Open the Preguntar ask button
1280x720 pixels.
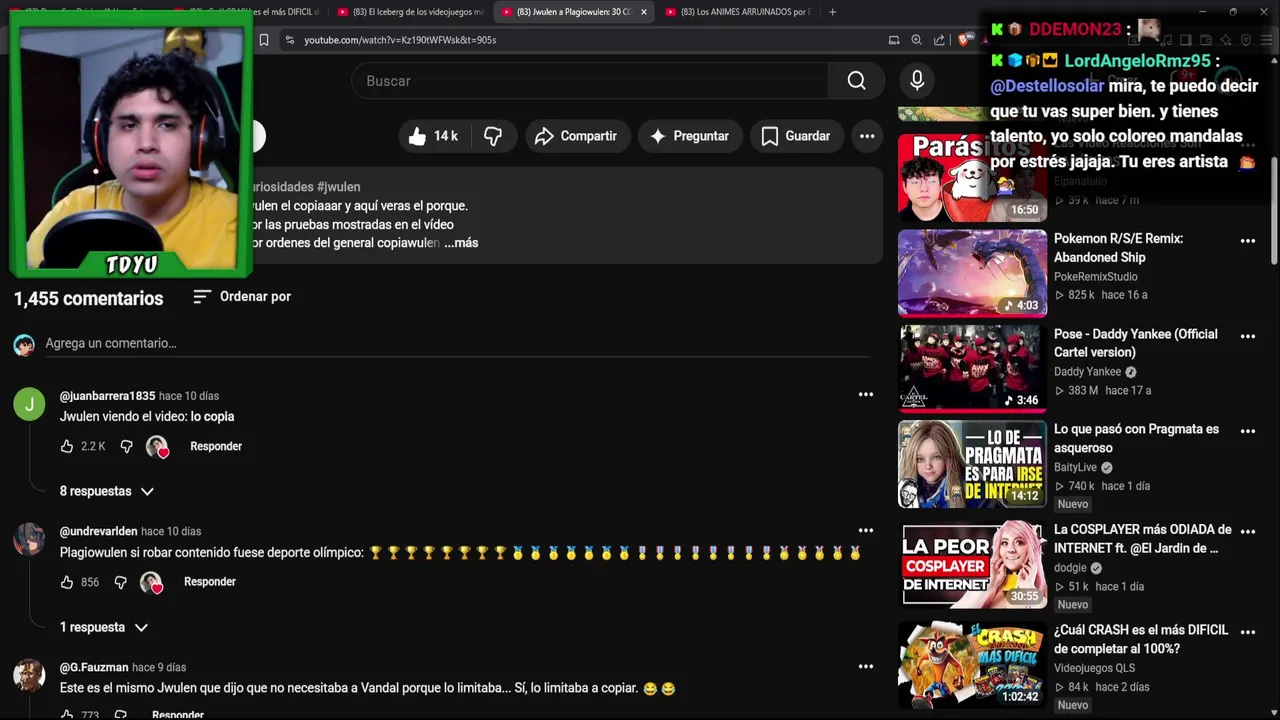(x=690, y=136)
